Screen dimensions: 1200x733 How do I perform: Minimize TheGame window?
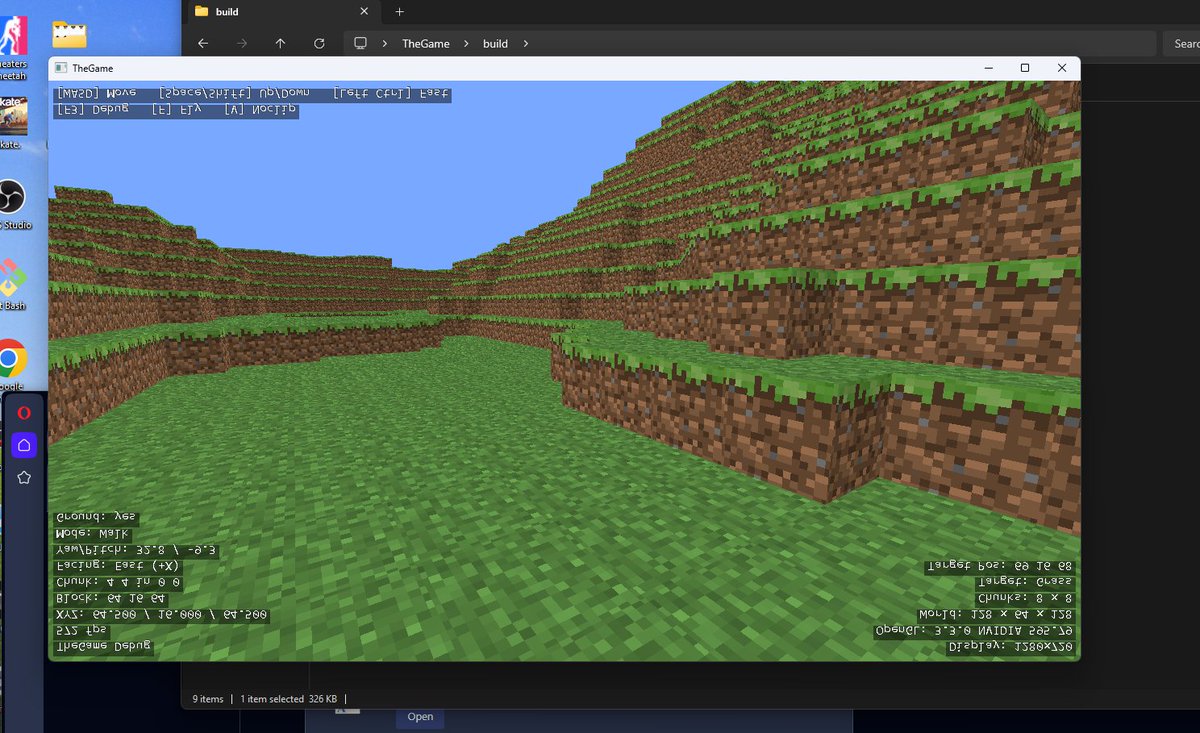(x=988, y=68)
